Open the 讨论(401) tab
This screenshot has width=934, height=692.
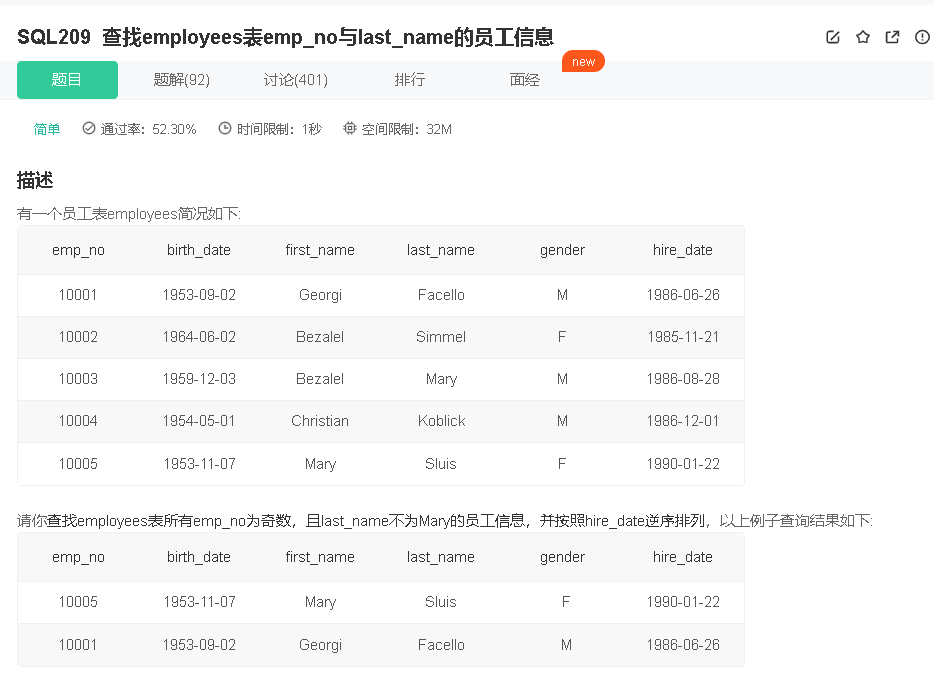point(296,80)
